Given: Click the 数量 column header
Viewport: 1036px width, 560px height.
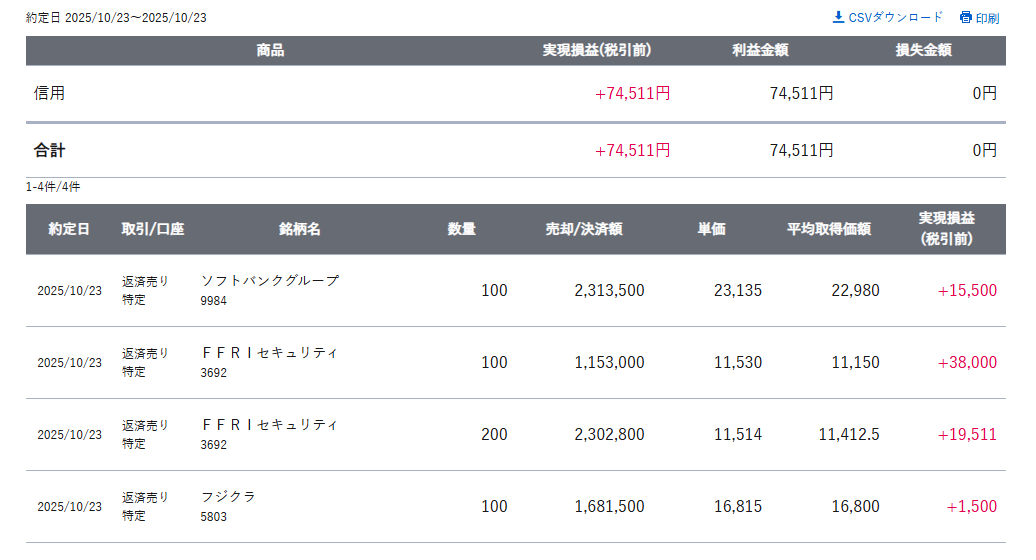Looking at the screenshot, I should 461,229.
